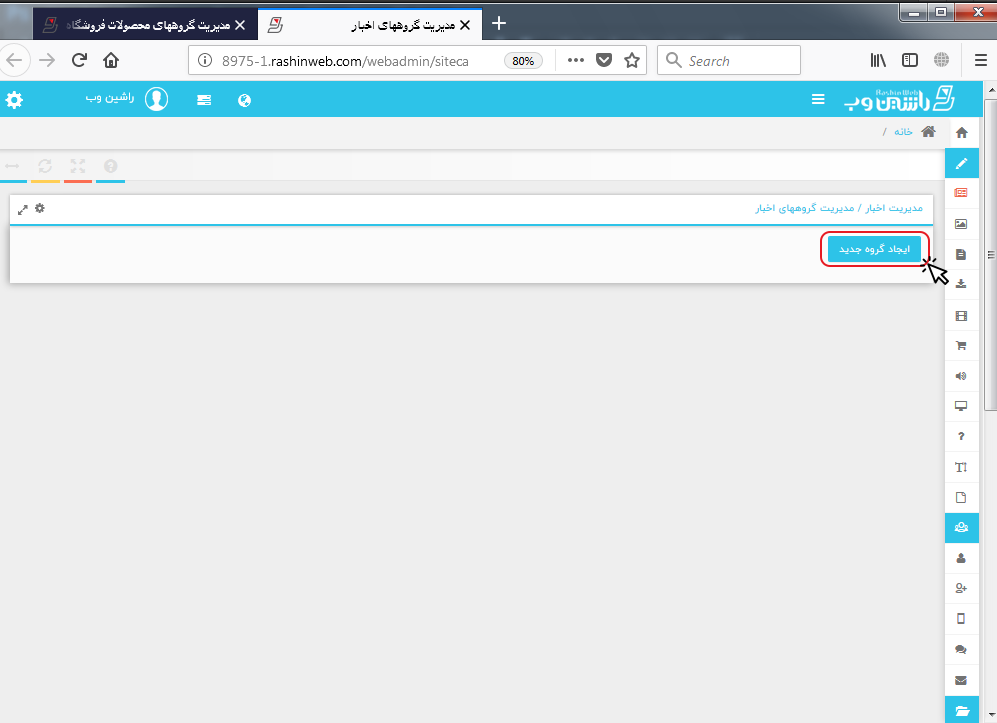Open the download icon in sidebar
997x723 pixels.
click(x=961, y=284)
